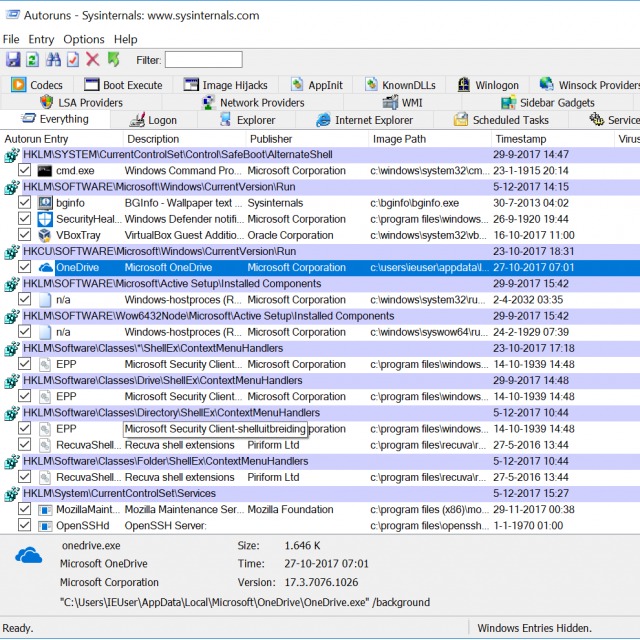This screenshot has width=640, height=640.
Task: Open the WMI tab
Action: click(402, 102)
